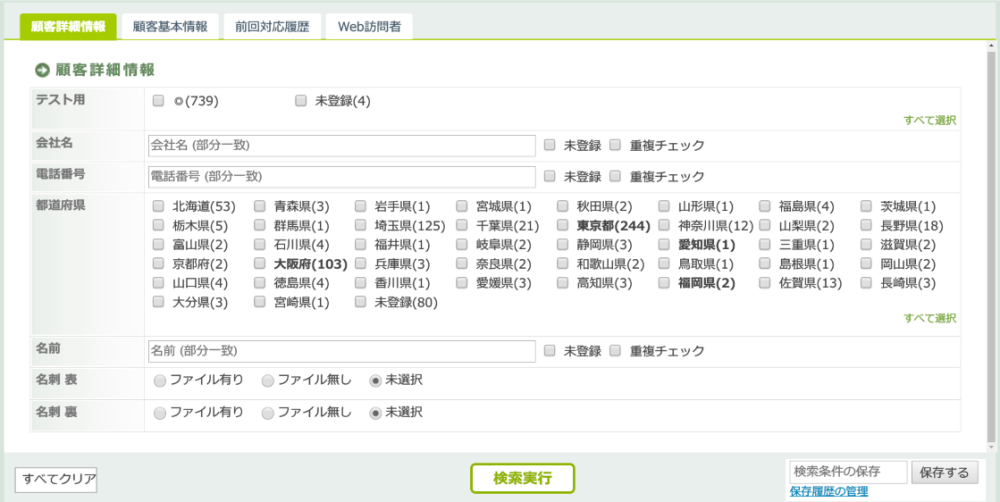The width and height of the screenshot is (1000, 502).
Task: Select ファイル有り for 名刺 表
Action: click(x=159, y=381)
